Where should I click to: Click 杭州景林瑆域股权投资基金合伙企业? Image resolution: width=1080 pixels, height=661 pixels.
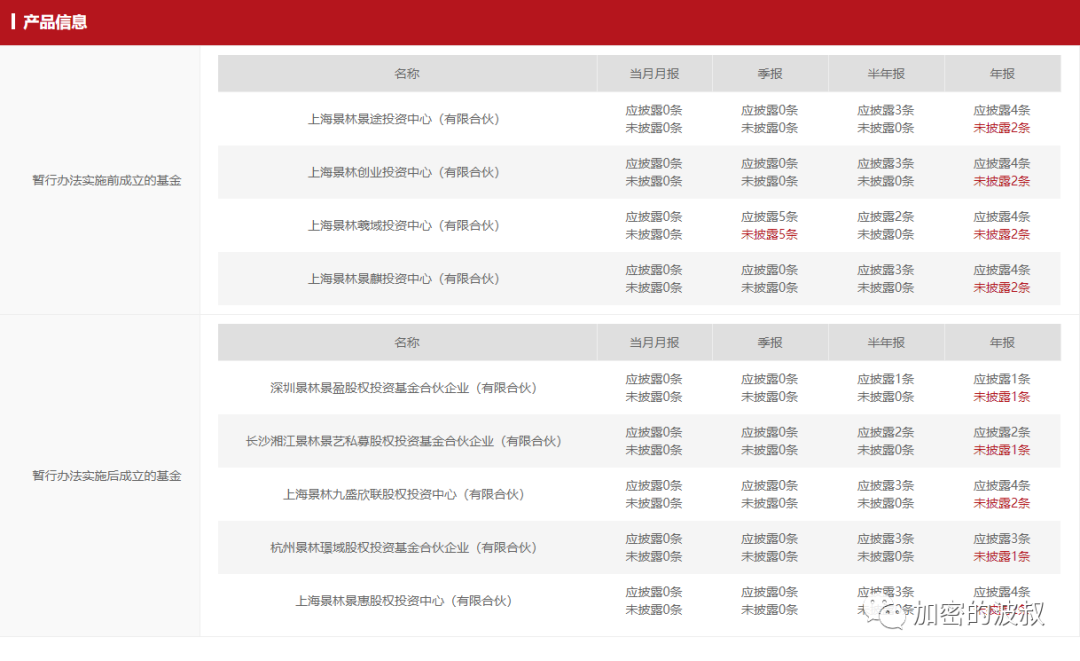[407, 548]
